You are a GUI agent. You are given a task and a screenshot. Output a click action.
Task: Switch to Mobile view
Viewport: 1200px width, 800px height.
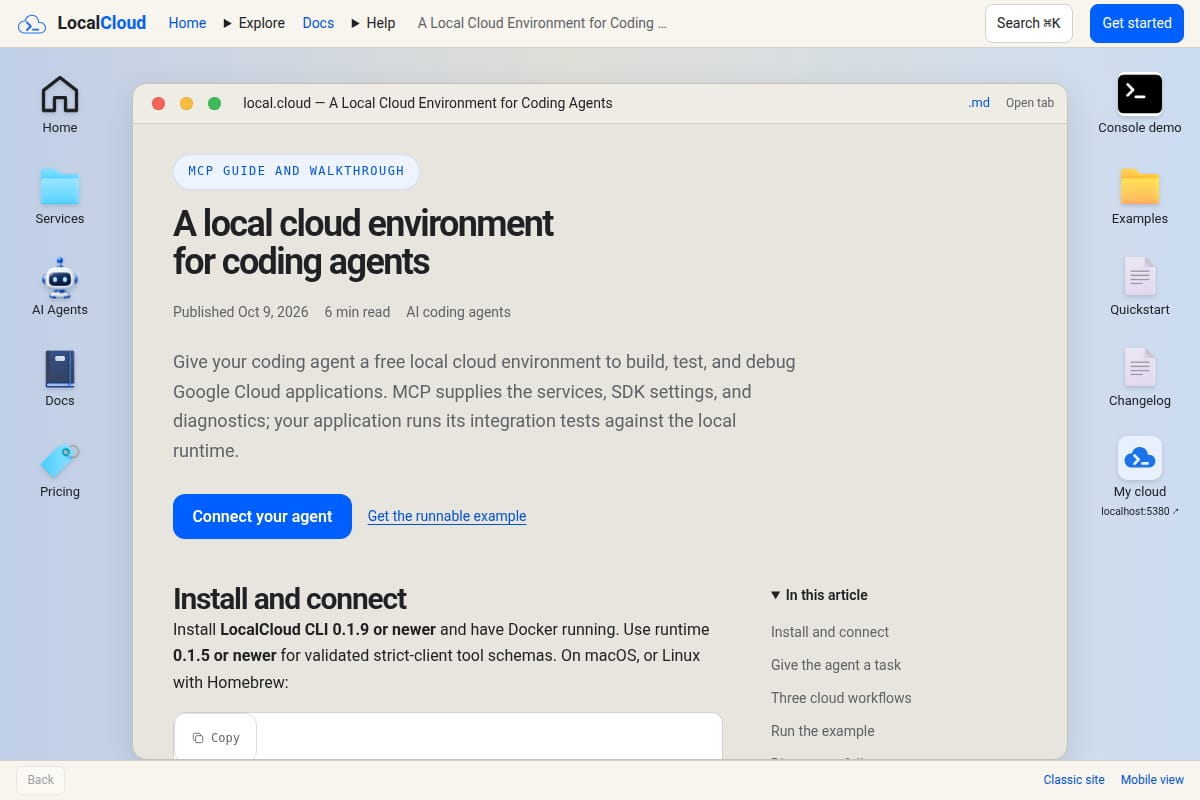pyautogui.click(x=1152, y=780)
